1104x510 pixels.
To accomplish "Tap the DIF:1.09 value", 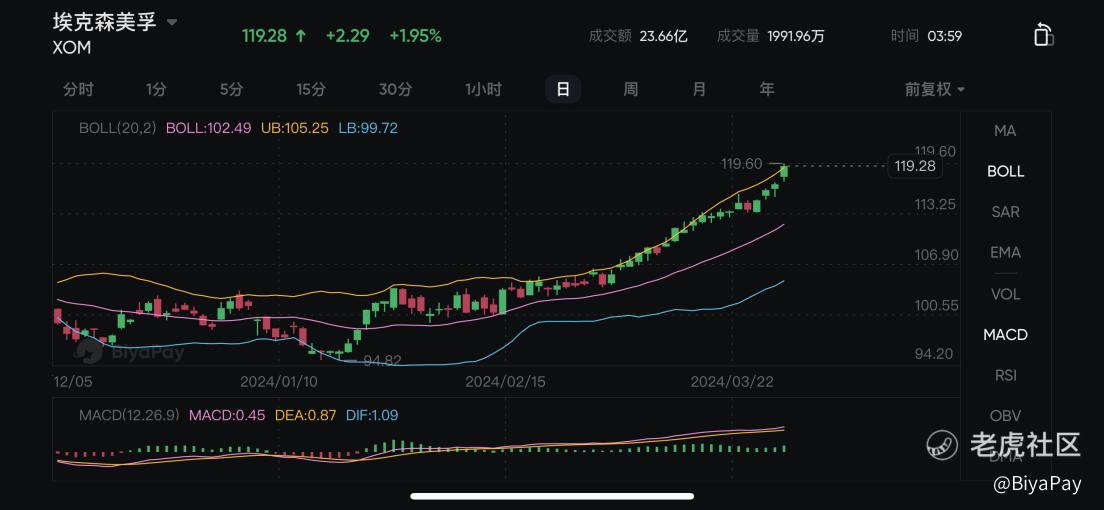I will (372, 415).
